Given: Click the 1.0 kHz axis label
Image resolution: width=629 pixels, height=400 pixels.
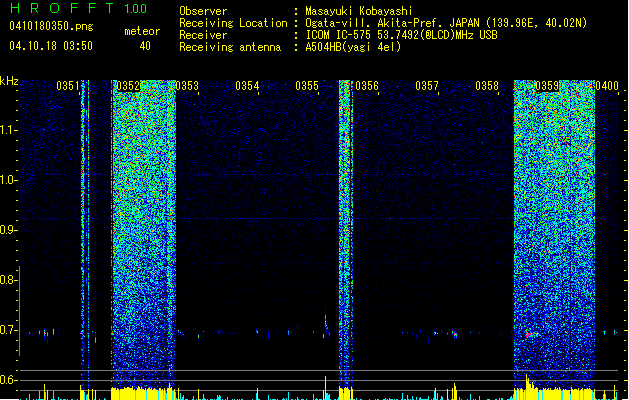Looking at the screenshot, I should (9, 180).
